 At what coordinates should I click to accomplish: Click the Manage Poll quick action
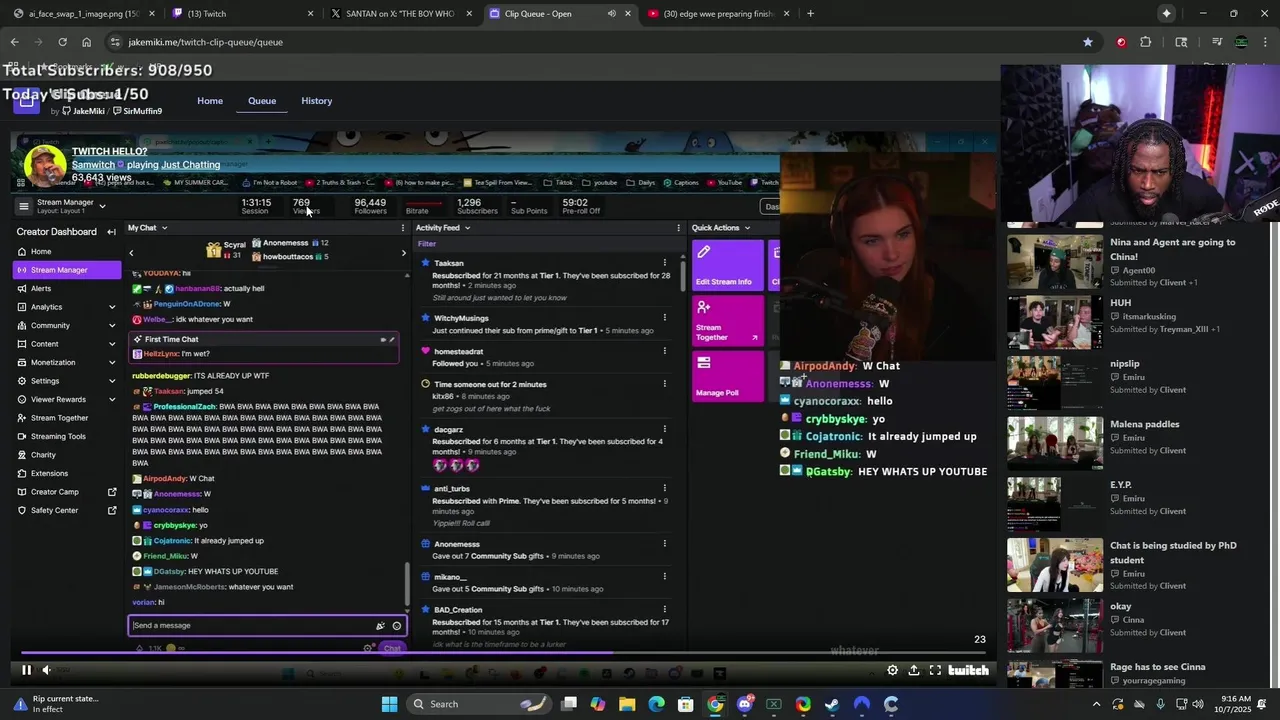(727, 376)
